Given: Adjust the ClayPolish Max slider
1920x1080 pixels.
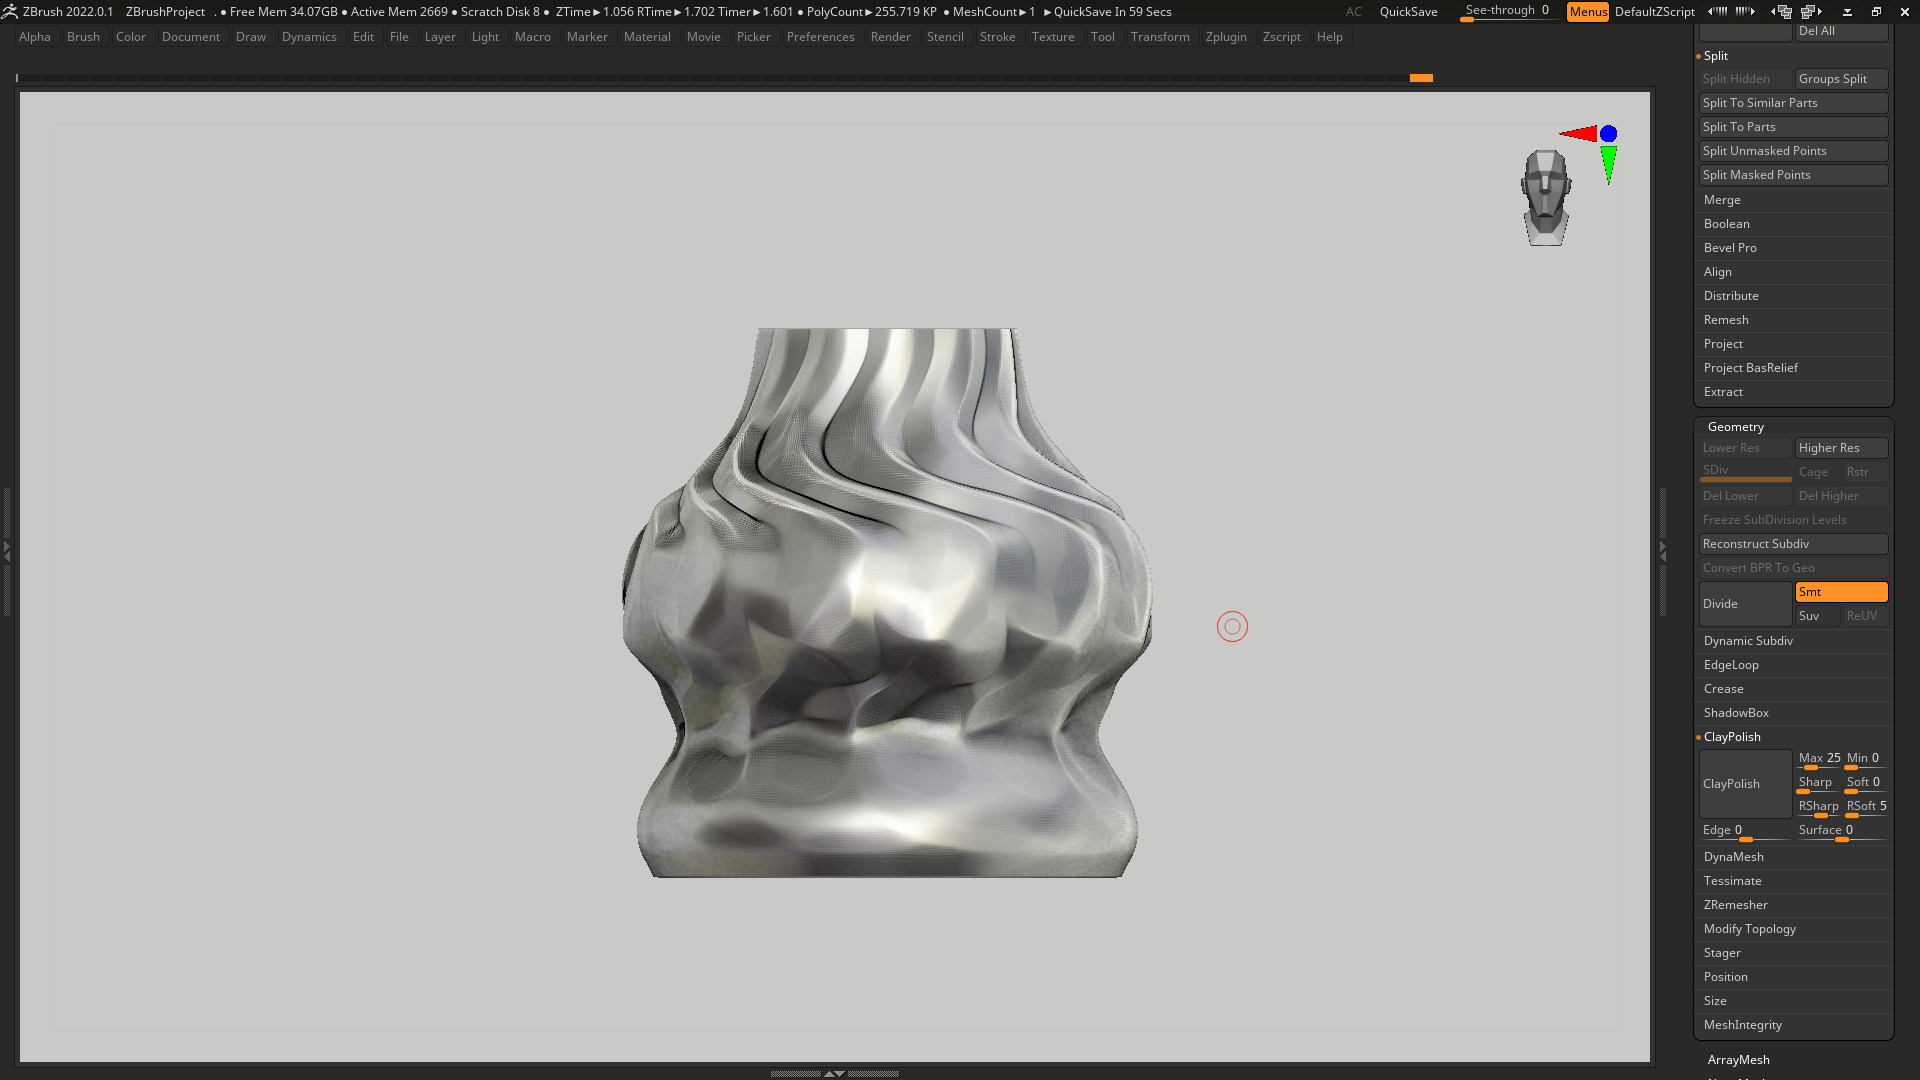Looking at the screenshot, I should [x=1819, y=760].
